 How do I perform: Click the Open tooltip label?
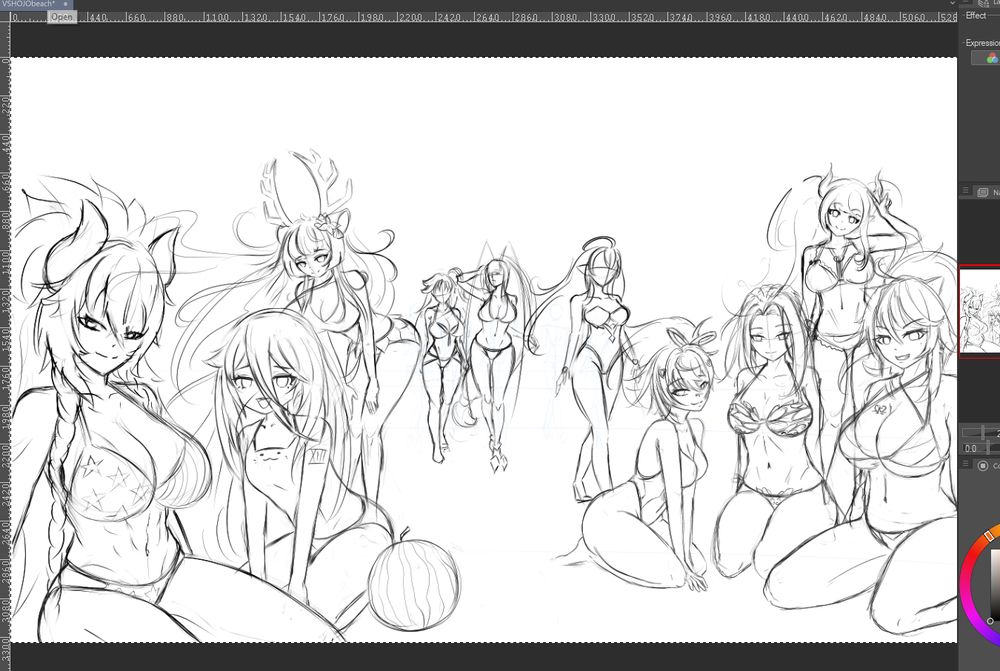click(x=62, y=17)
